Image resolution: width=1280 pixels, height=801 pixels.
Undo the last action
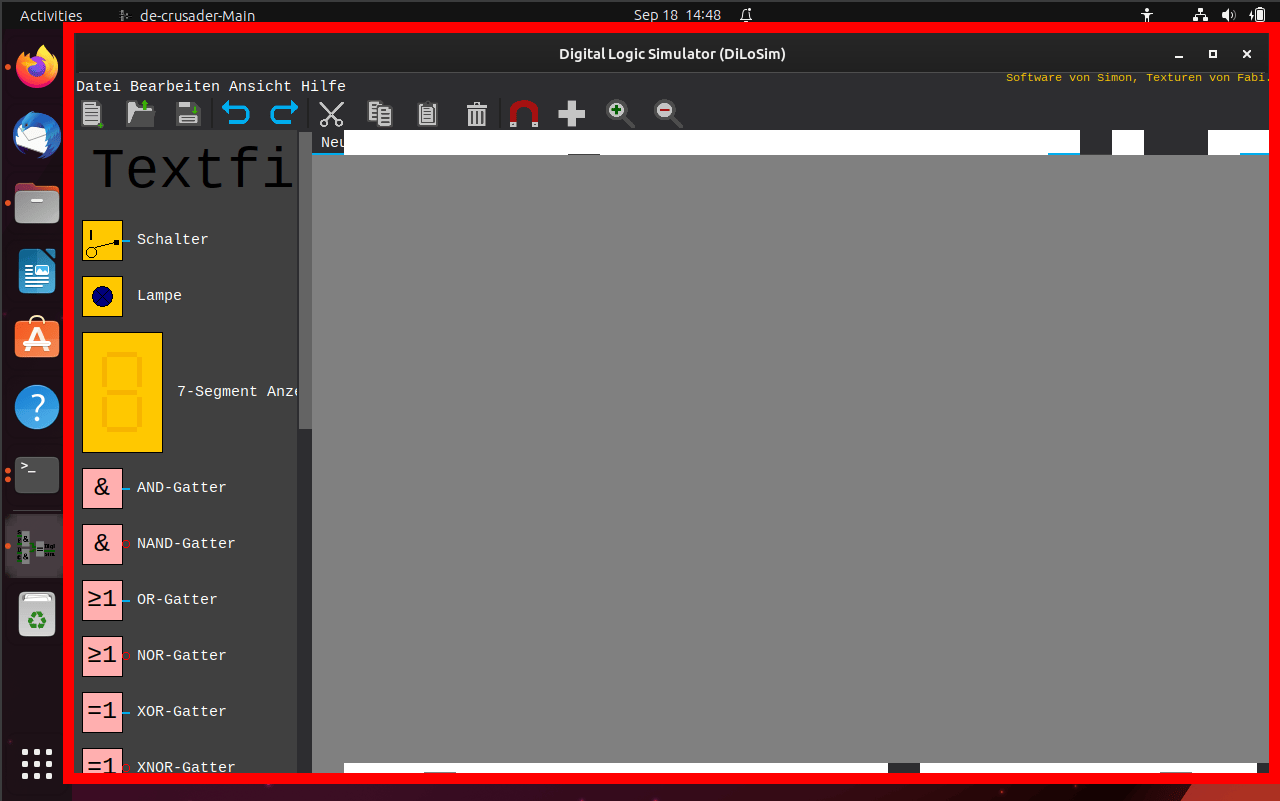click(x=236, y=113)
